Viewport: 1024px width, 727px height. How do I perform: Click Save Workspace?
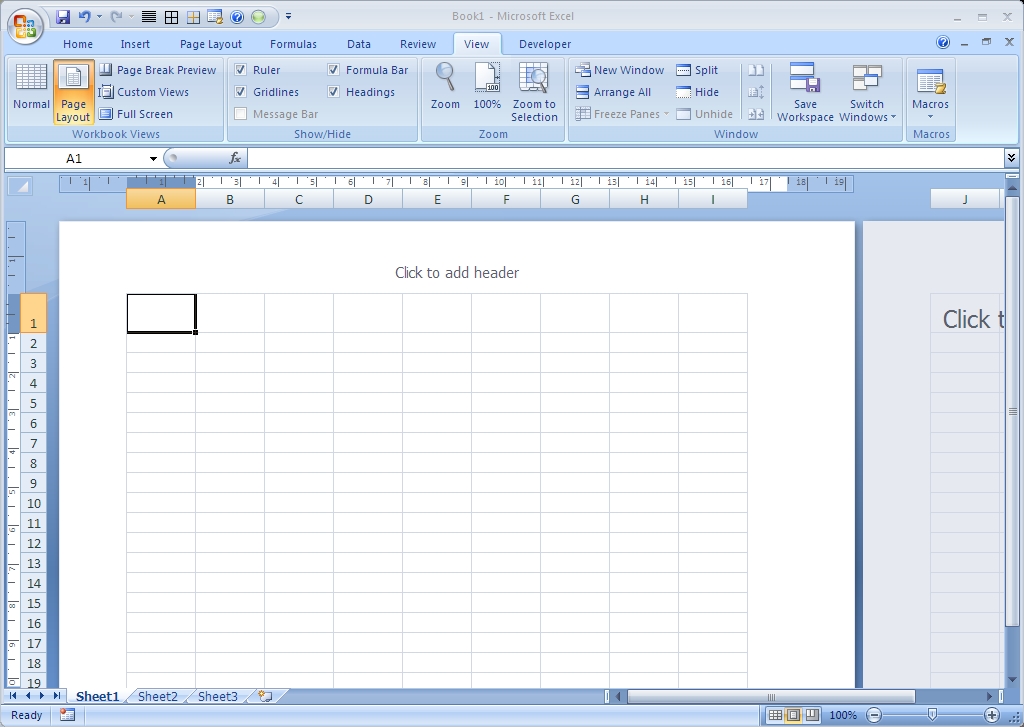click(x=805, y=93)
